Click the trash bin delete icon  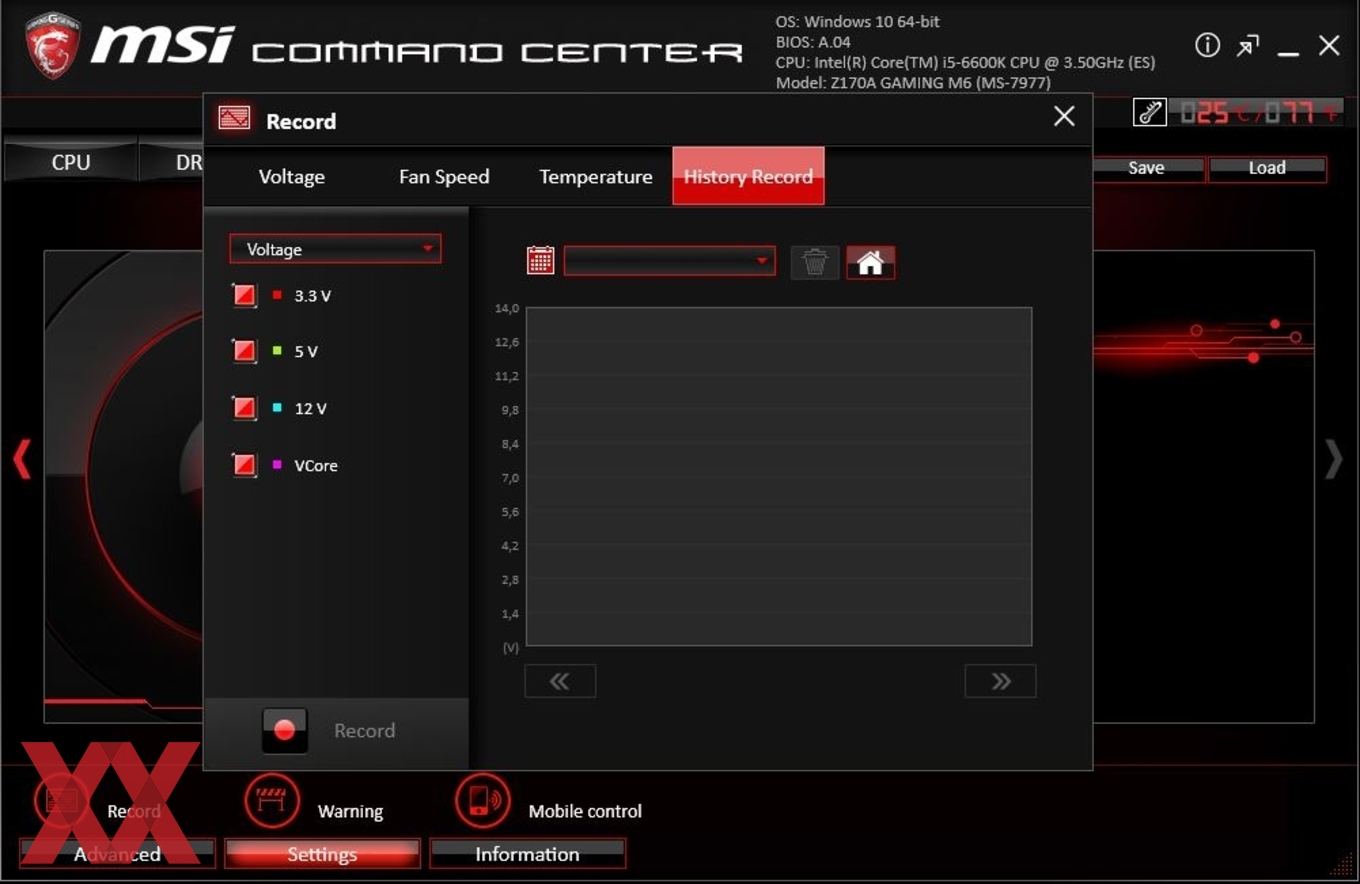point(815,262)
